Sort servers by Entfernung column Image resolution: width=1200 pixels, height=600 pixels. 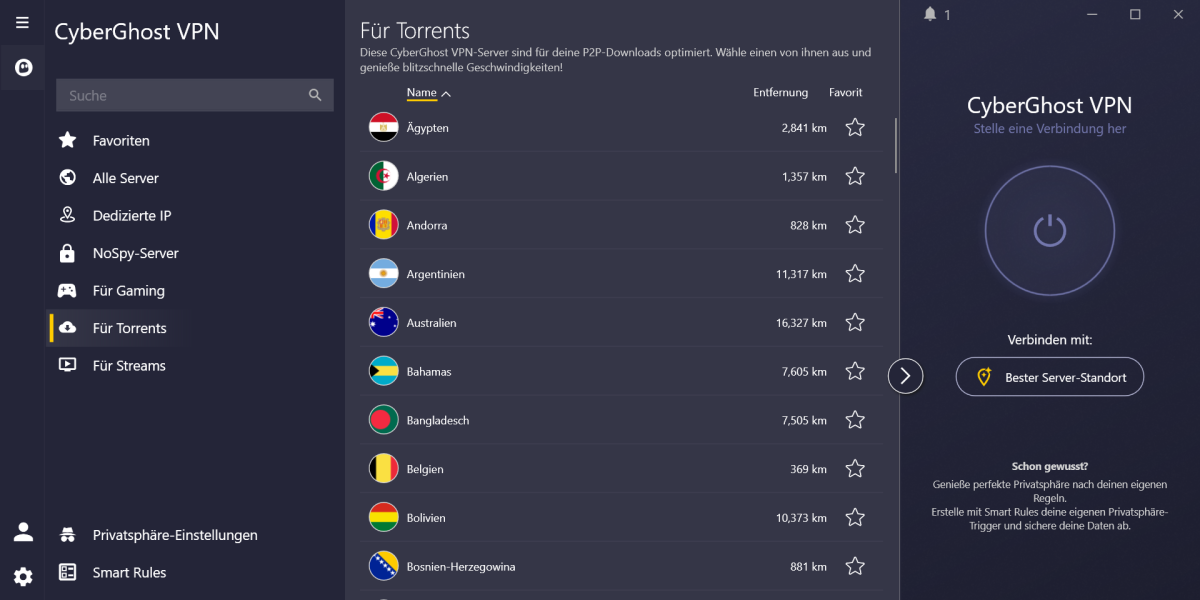point(780,93)
